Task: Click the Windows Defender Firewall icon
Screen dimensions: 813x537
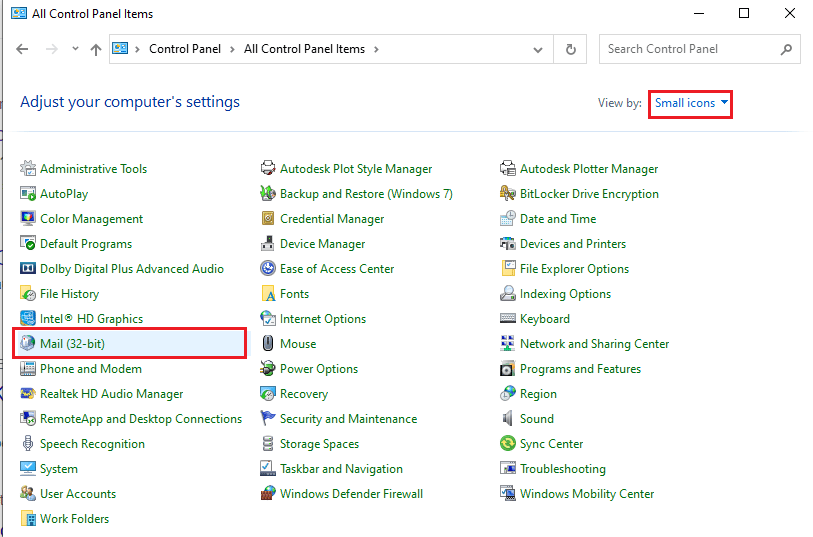Action: click(x=268, y=493)
